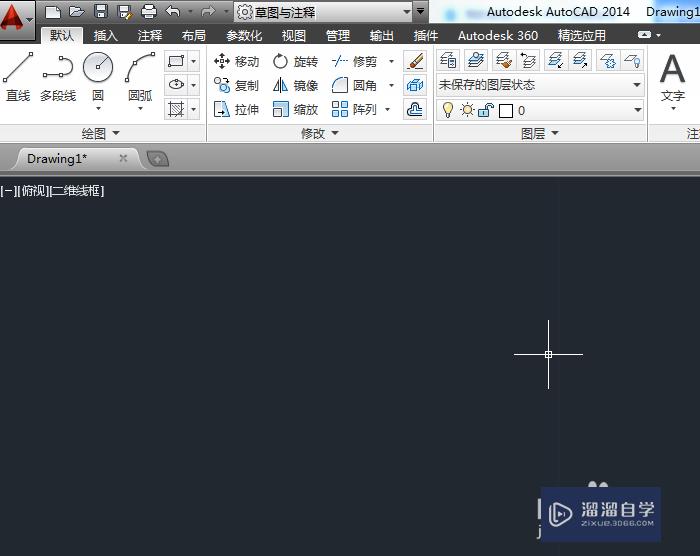Select the Rectangle draw tool
The image size is (700, 556).
pos(176,61)
